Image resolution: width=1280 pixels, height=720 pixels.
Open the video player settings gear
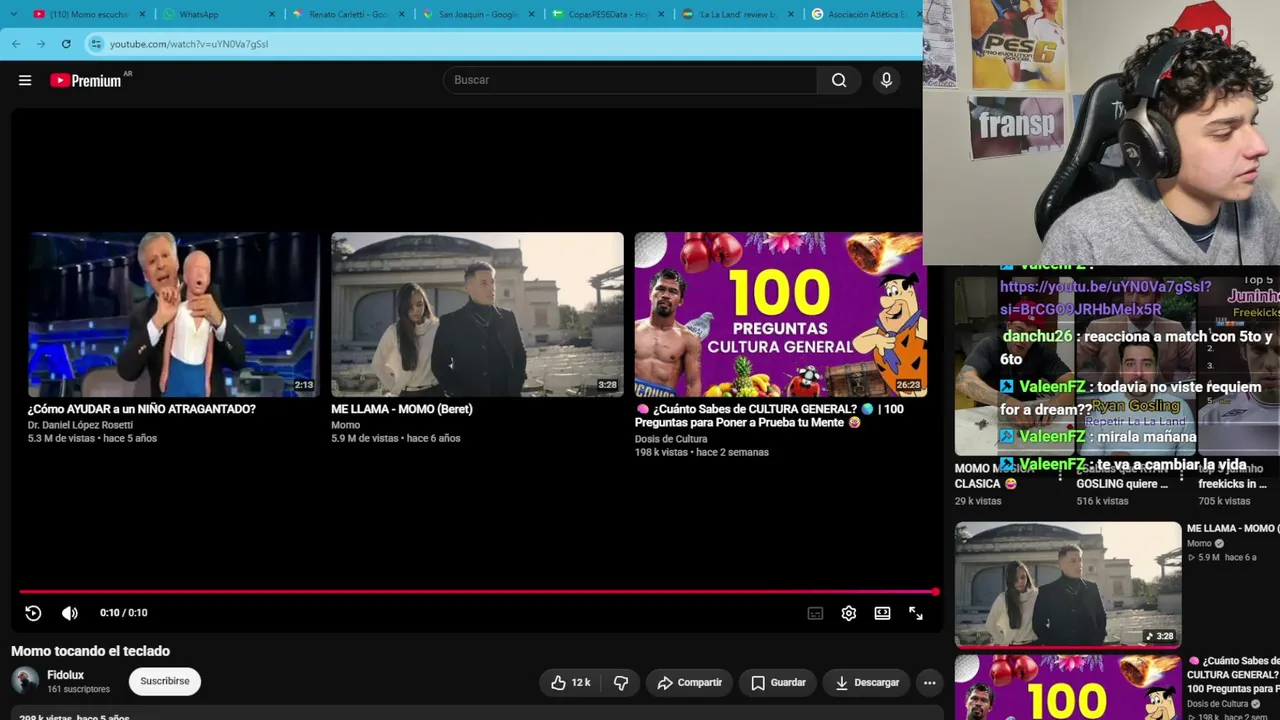[849, 613]
